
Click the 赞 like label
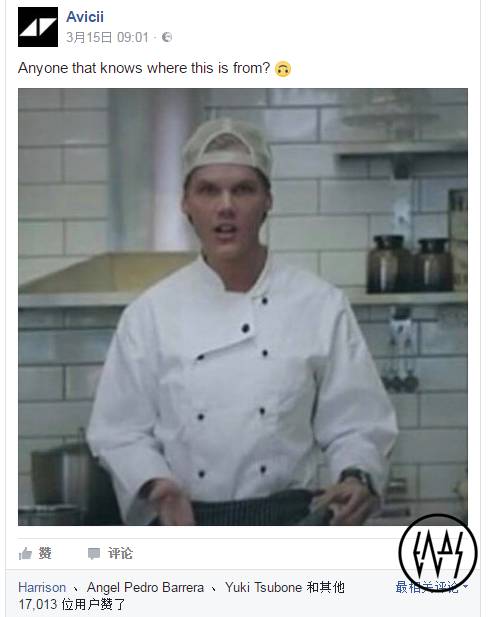[x=45, y=553]
